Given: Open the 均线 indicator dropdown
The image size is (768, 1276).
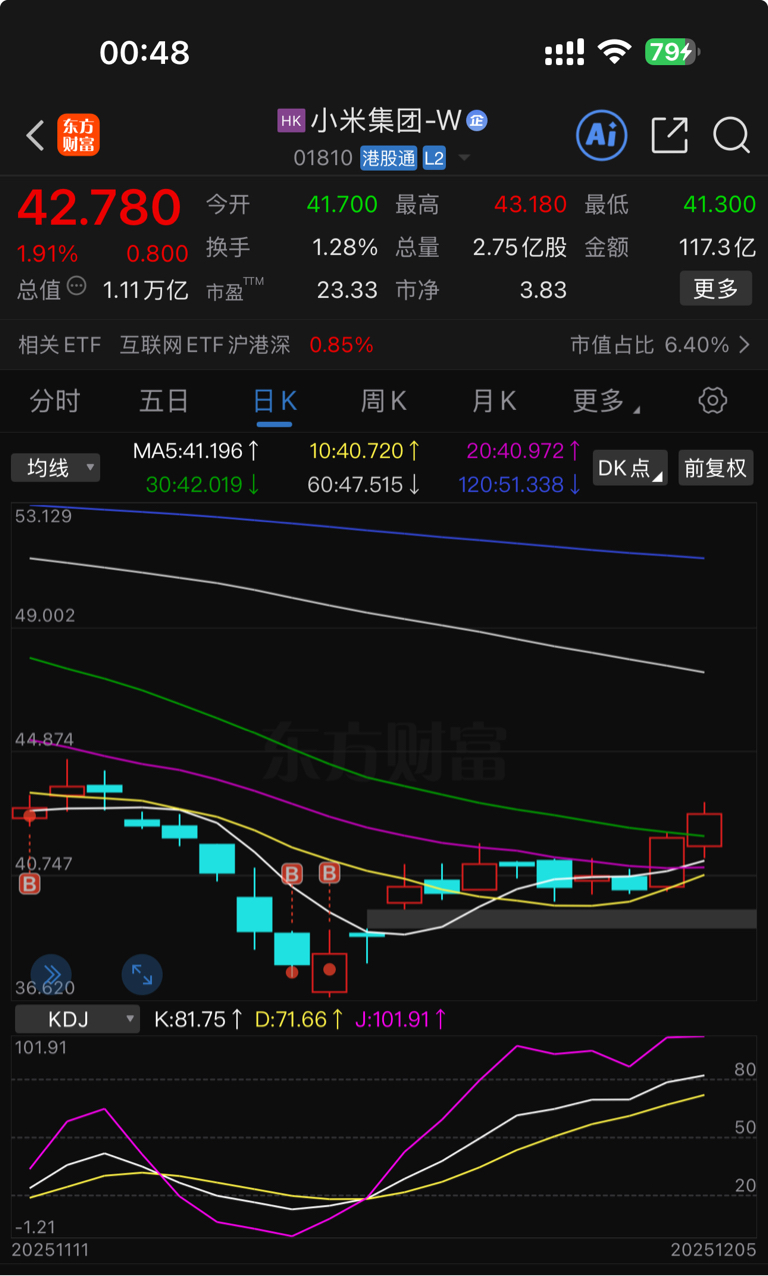Looking at the screenshot, I should click(55, 467).
